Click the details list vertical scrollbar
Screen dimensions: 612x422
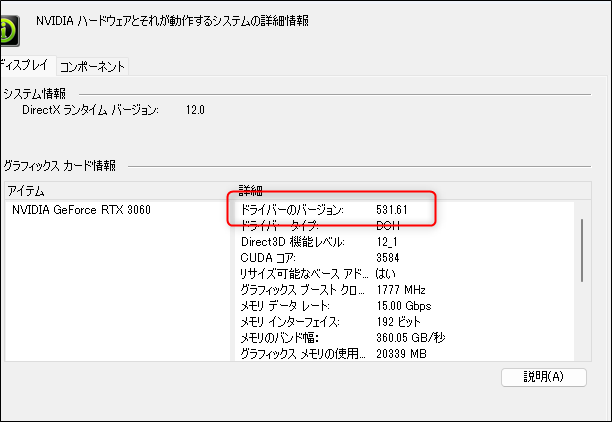point(582,250)
